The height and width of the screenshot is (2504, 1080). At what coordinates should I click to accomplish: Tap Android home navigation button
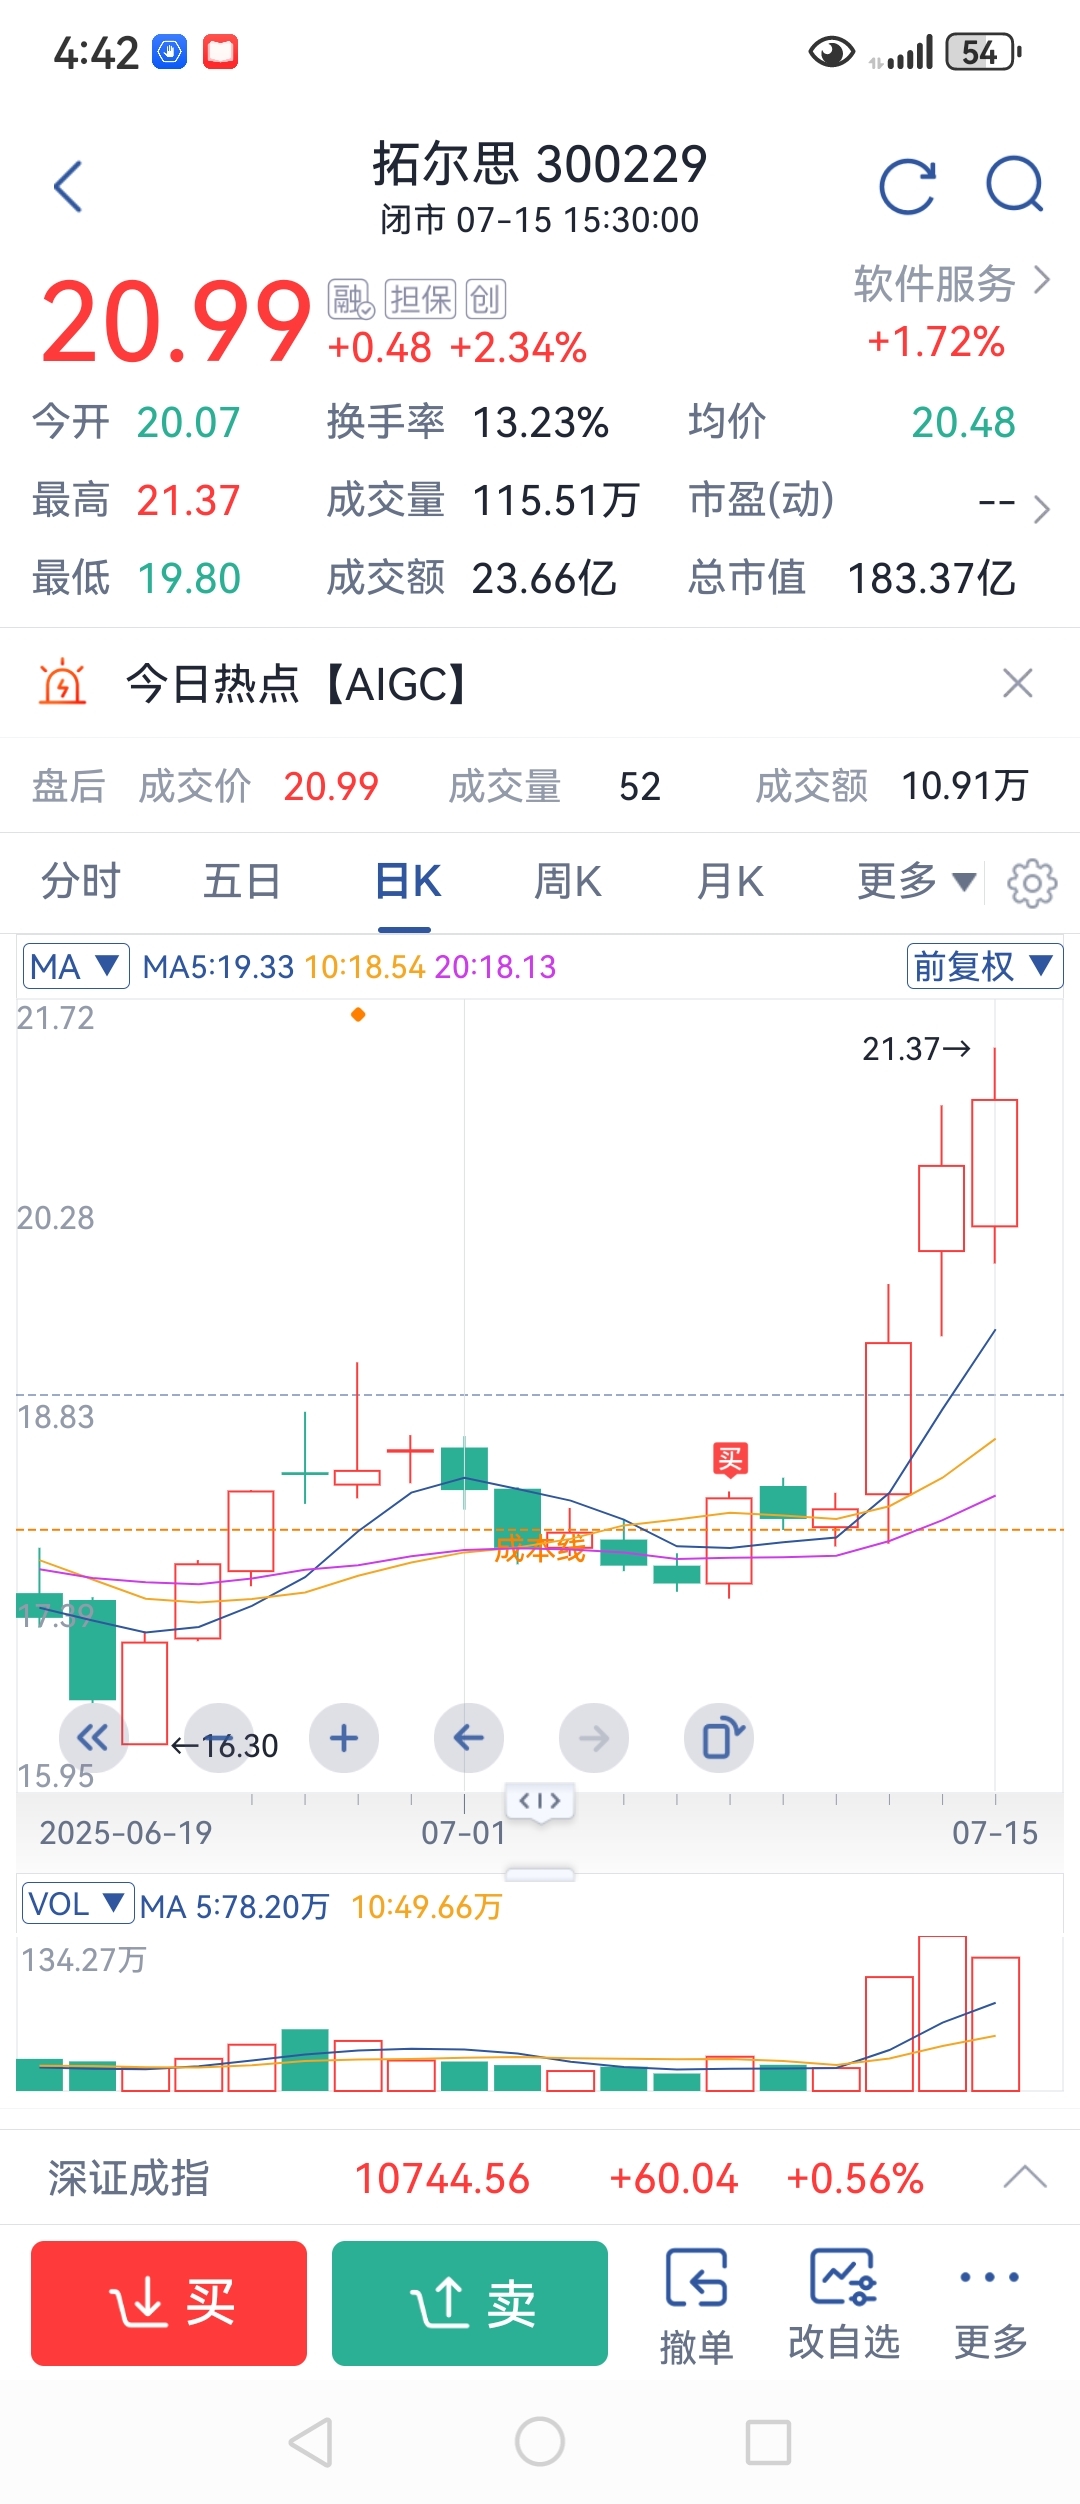[540, 2442]
